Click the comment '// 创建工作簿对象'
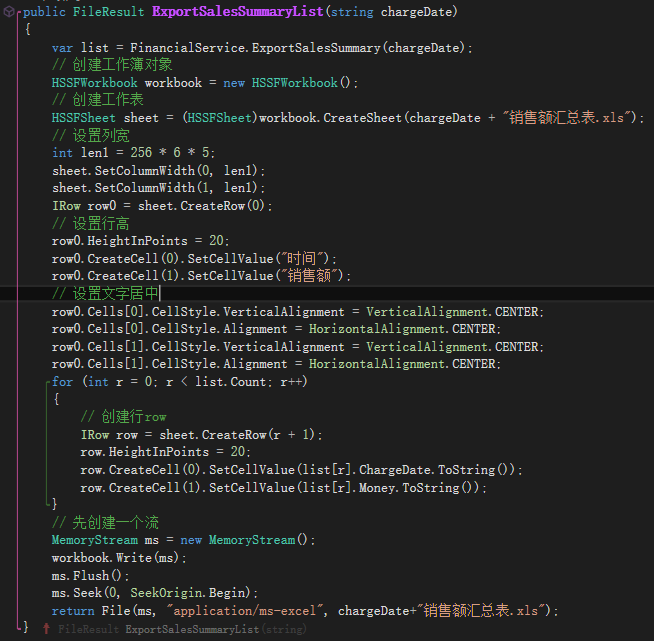654x641 pixels. pos(112,65)
